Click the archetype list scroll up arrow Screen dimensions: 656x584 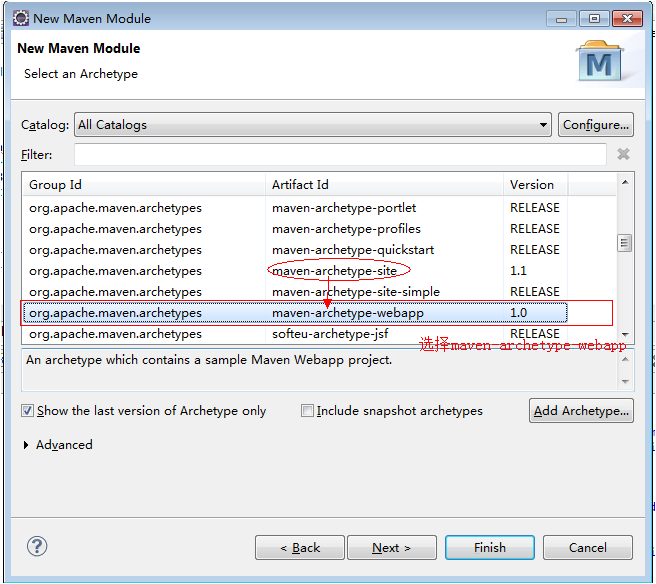point(625,182)
